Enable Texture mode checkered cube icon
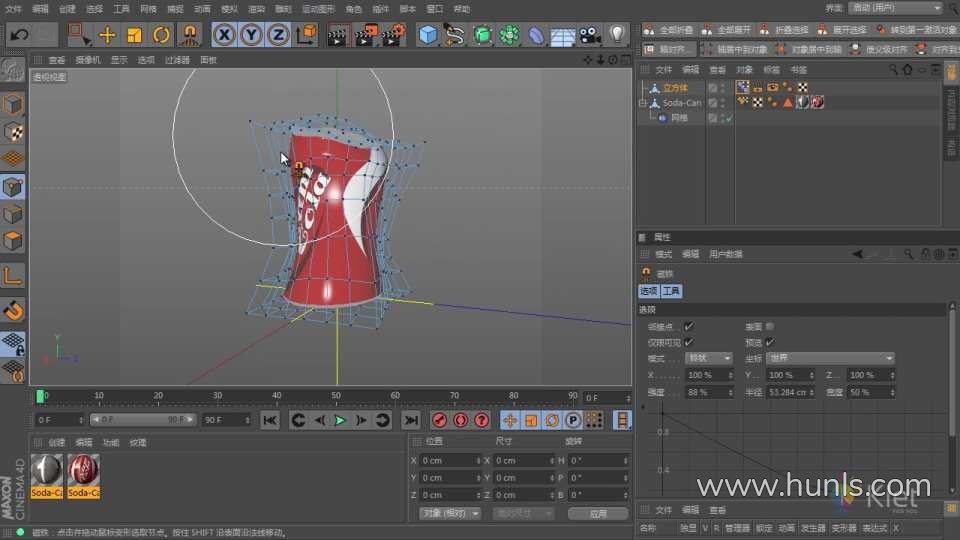 pos(13,132)
